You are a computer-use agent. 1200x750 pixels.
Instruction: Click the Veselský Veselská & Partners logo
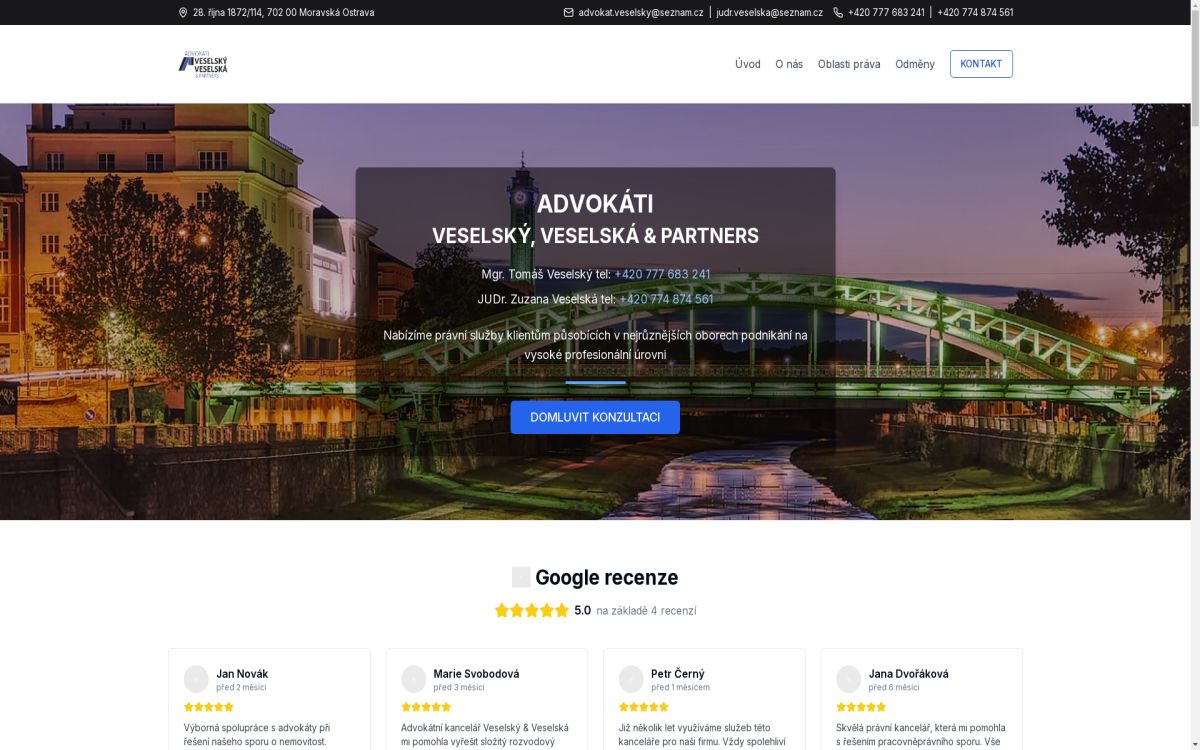203,63
